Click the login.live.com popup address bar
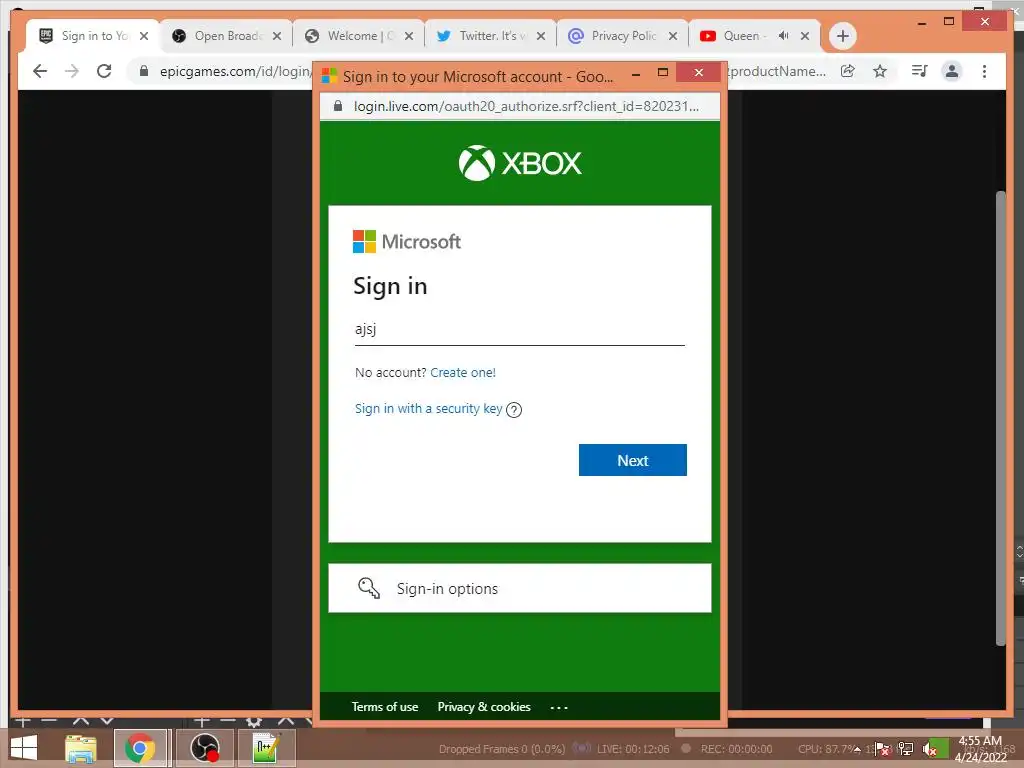This screenshot has width=1024, height=768. [x=520, y=106]
